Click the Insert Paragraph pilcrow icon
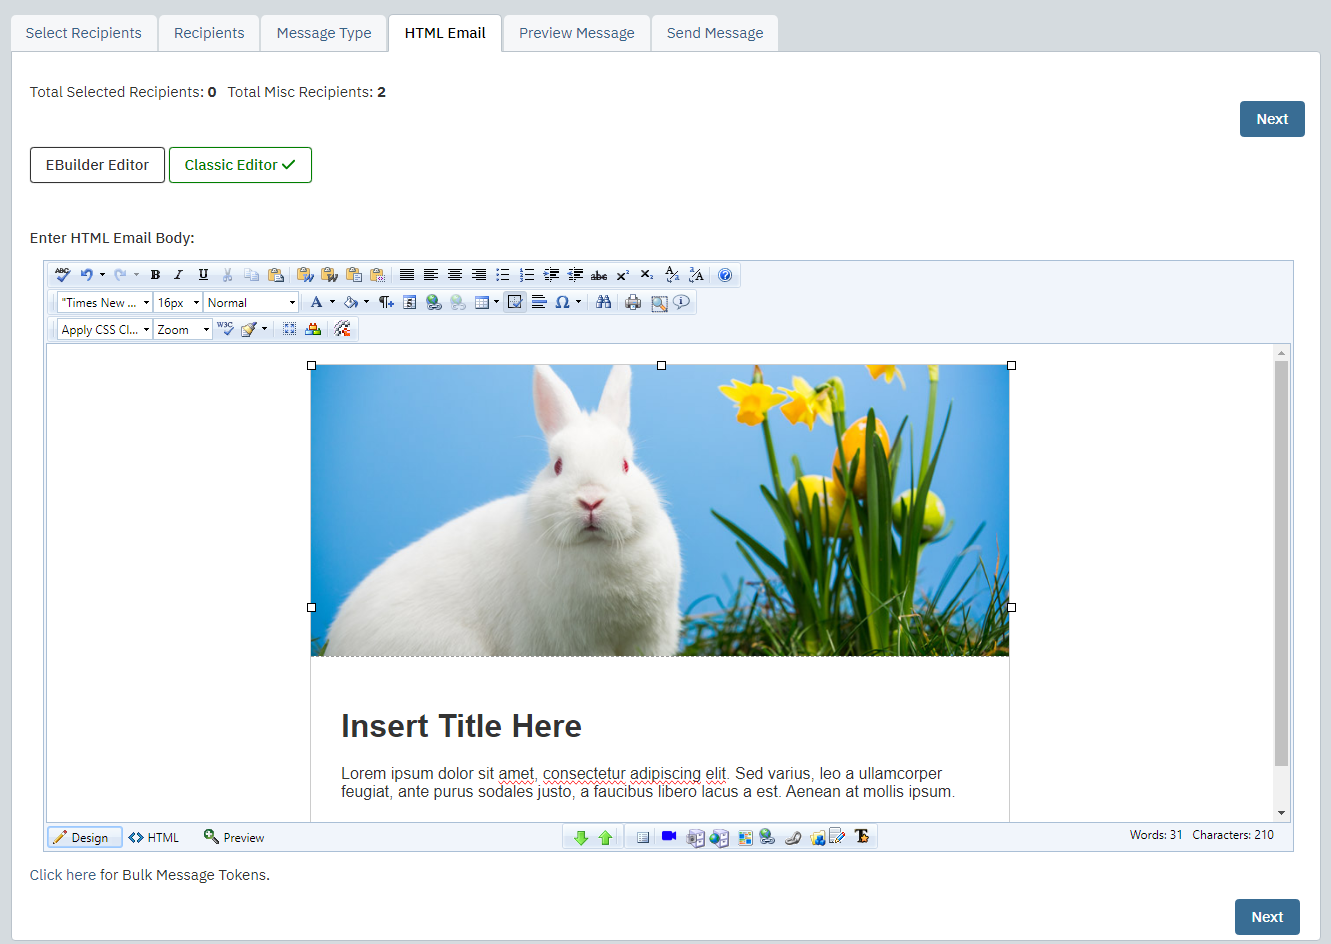The width and height of the screenshot is (1331, 944). pyautogui.click(x=386, y=302)
